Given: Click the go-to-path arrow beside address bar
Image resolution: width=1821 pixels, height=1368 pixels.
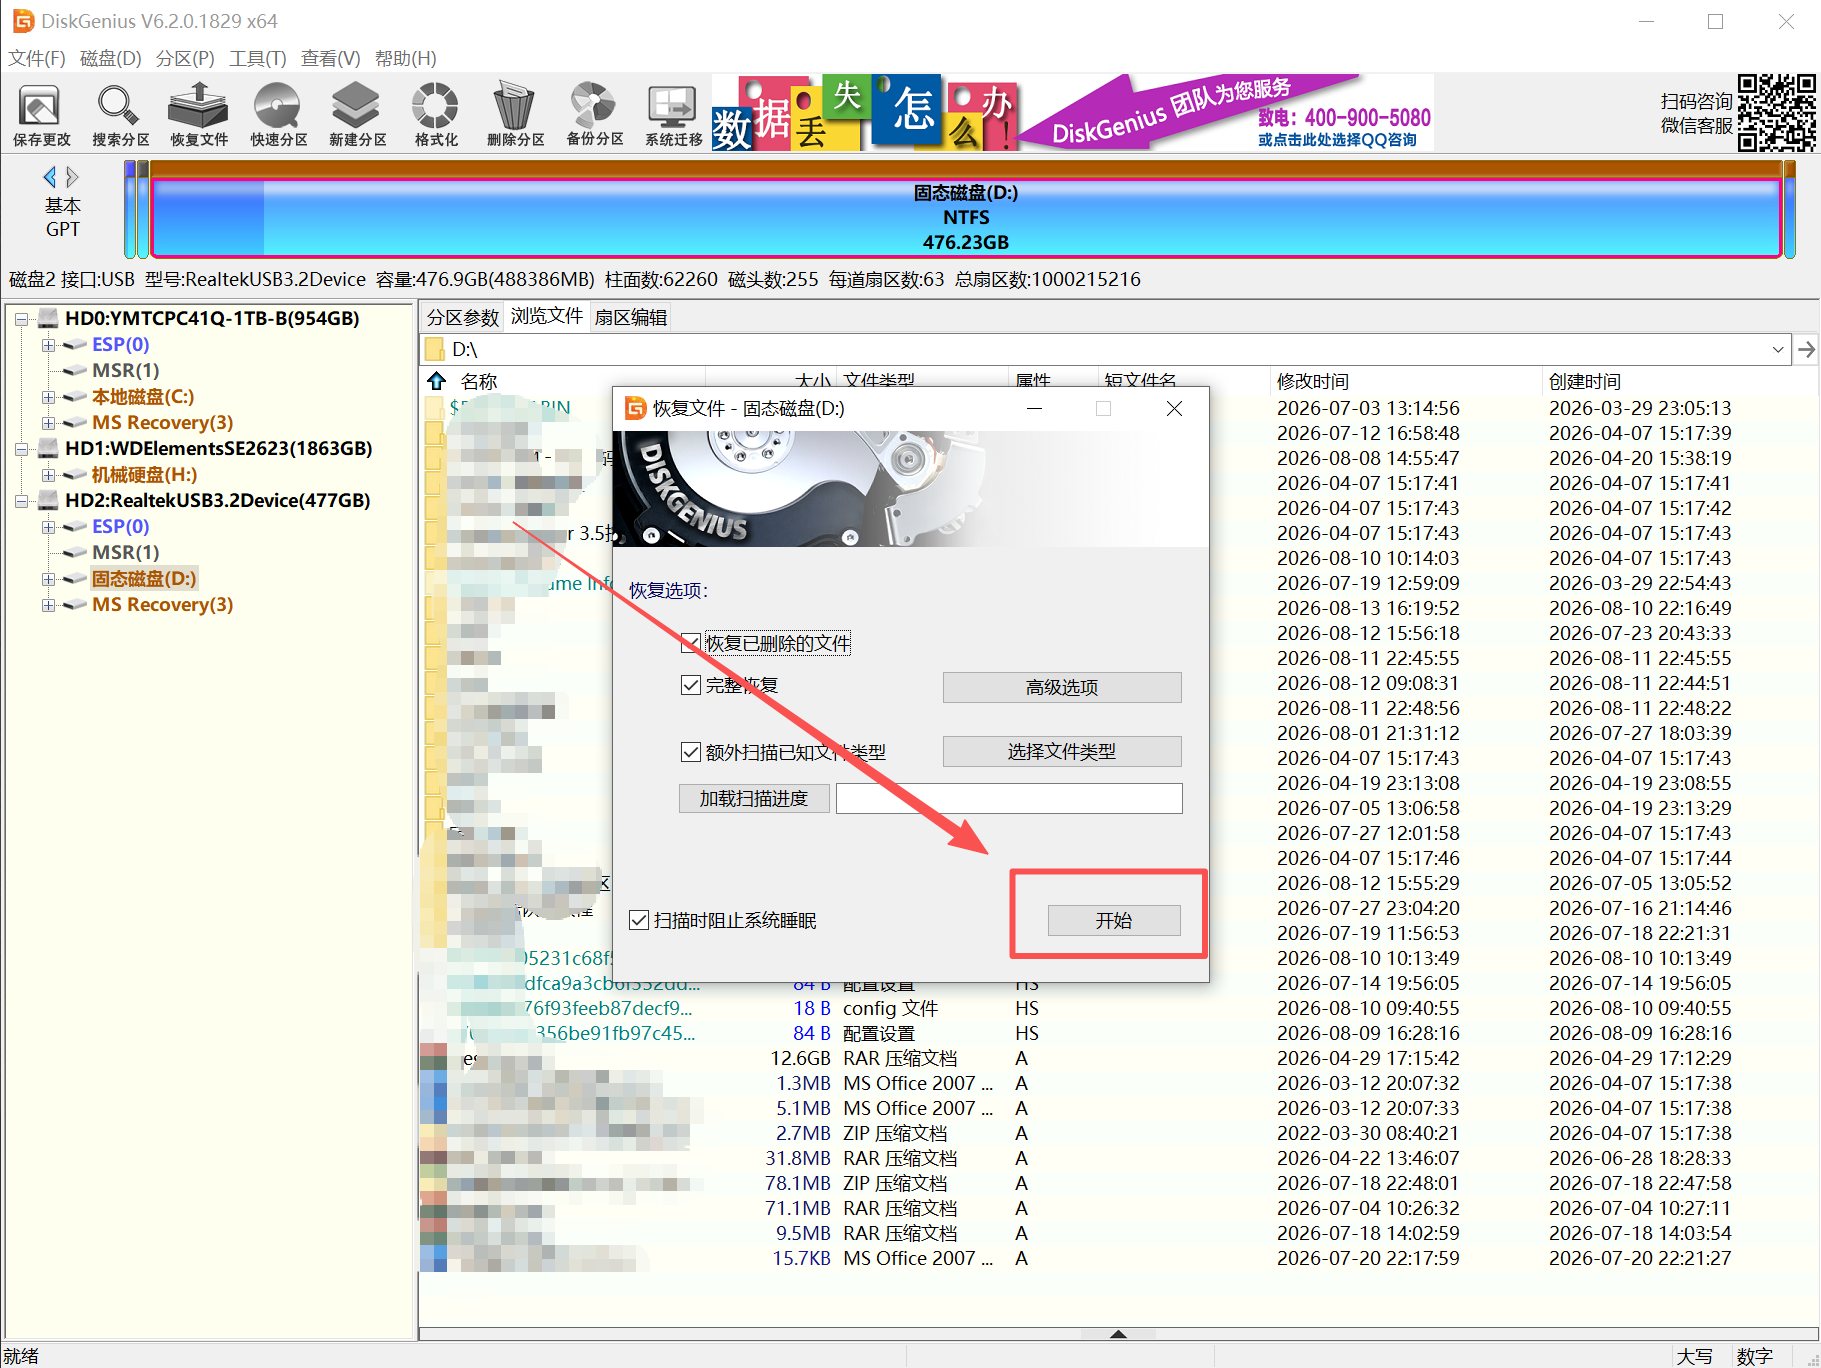Looking at the screenshot, I should pyautogui.click(x=1806, y=349).
